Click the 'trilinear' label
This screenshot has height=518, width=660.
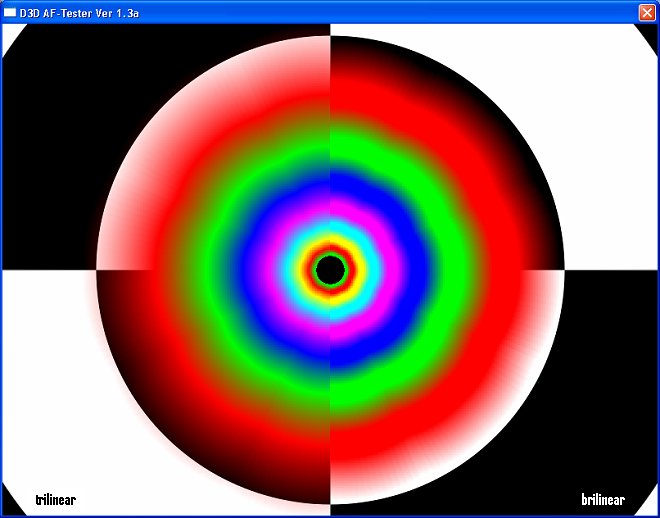[x=56, y=499]
